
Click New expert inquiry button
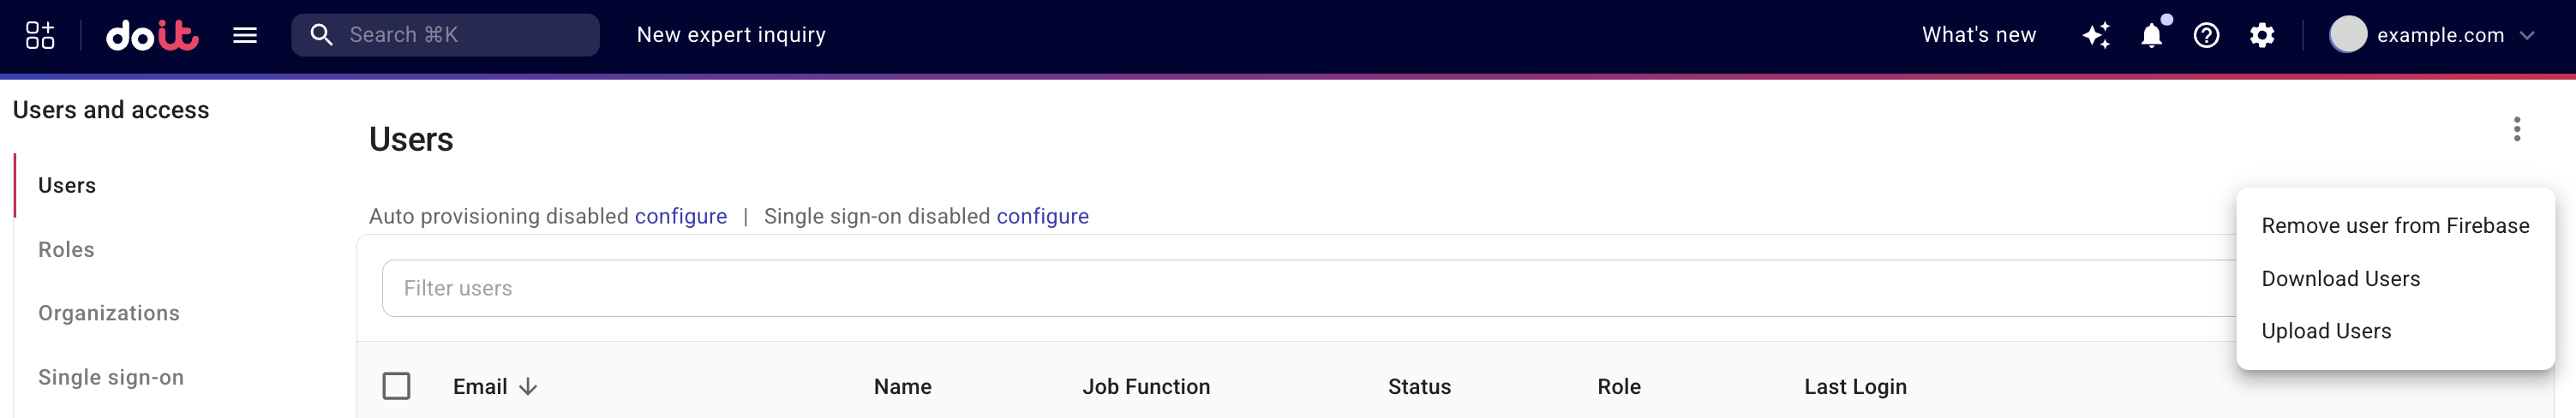731,35
